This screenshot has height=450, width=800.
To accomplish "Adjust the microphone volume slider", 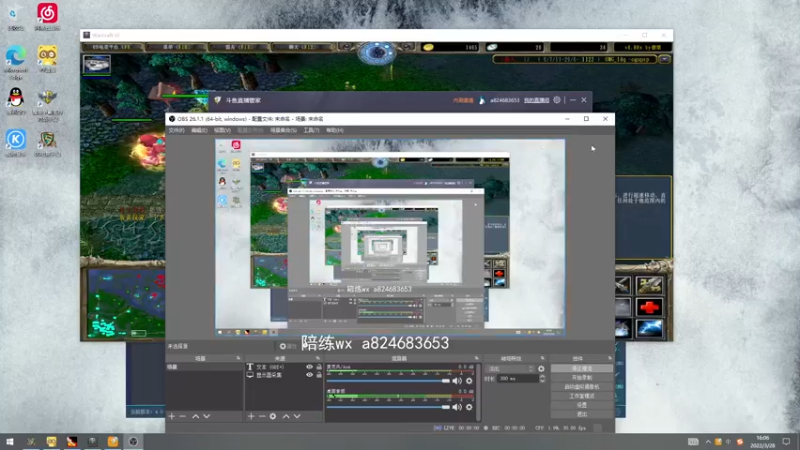I will (389, 381).
